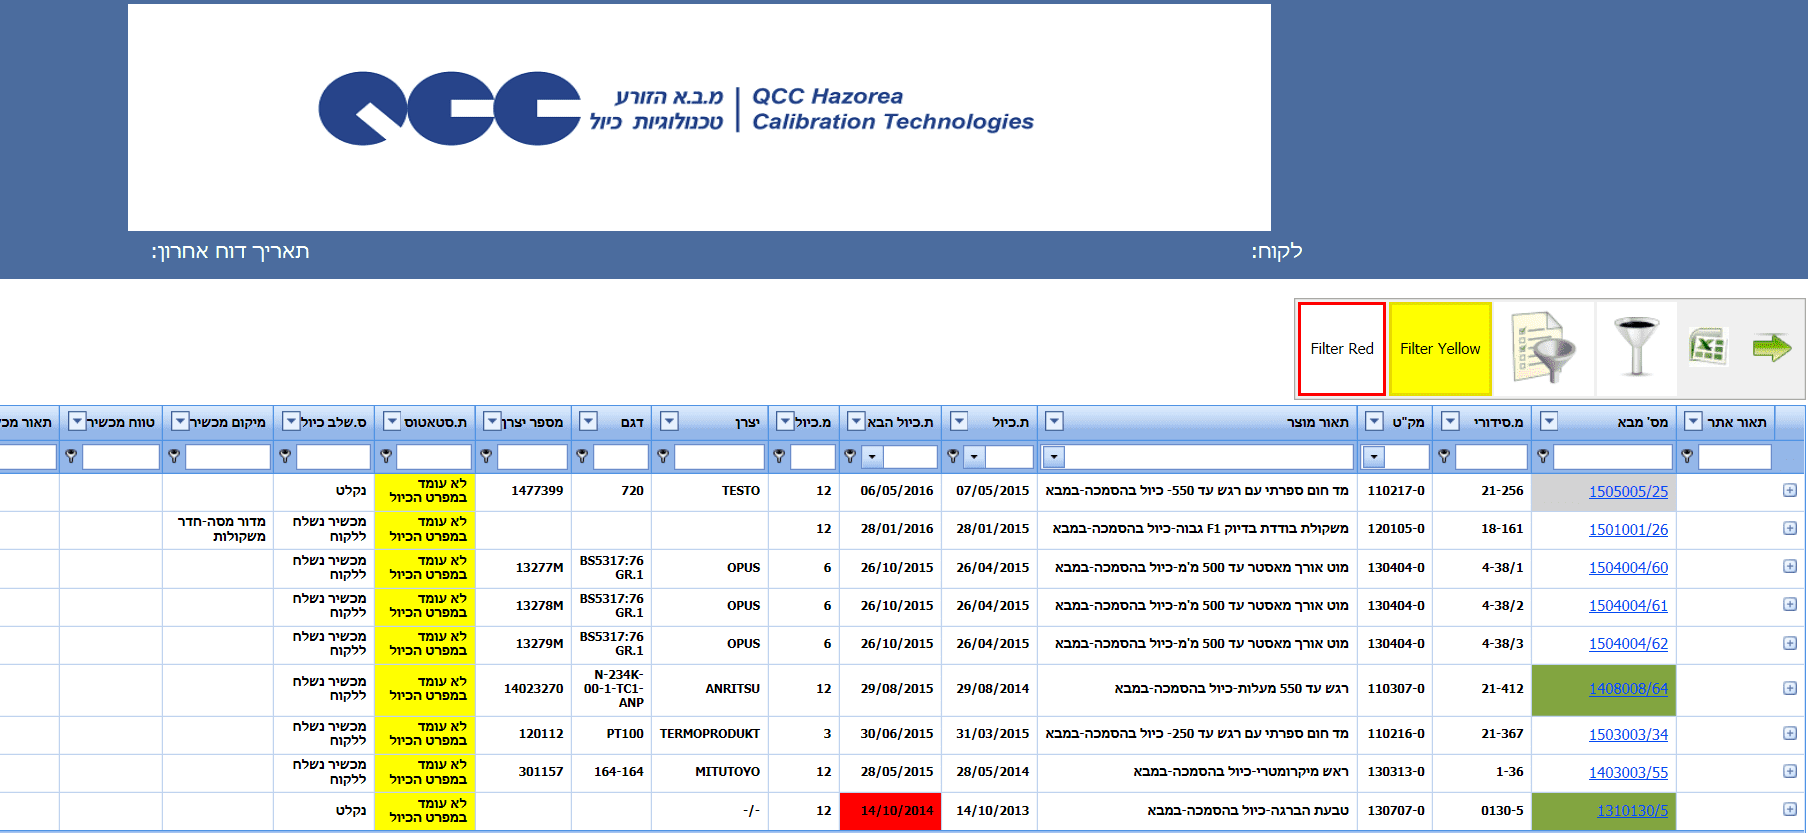Expand the row for 1505005/25
Image resolution: width=1808 pixels, height=833 pixels.
click(1789, 491)
